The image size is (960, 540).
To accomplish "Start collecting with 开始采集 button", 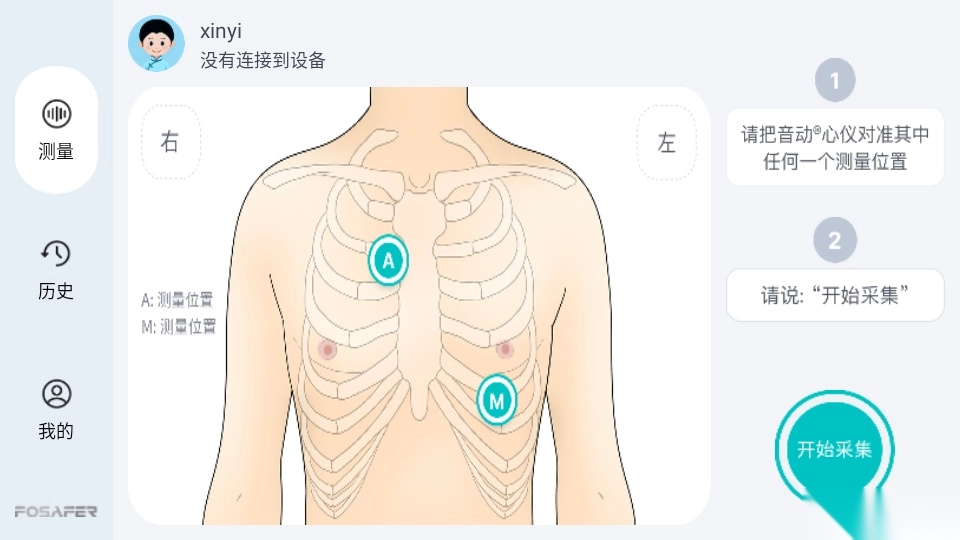I will pyautogui.click(x=834, y=450).
